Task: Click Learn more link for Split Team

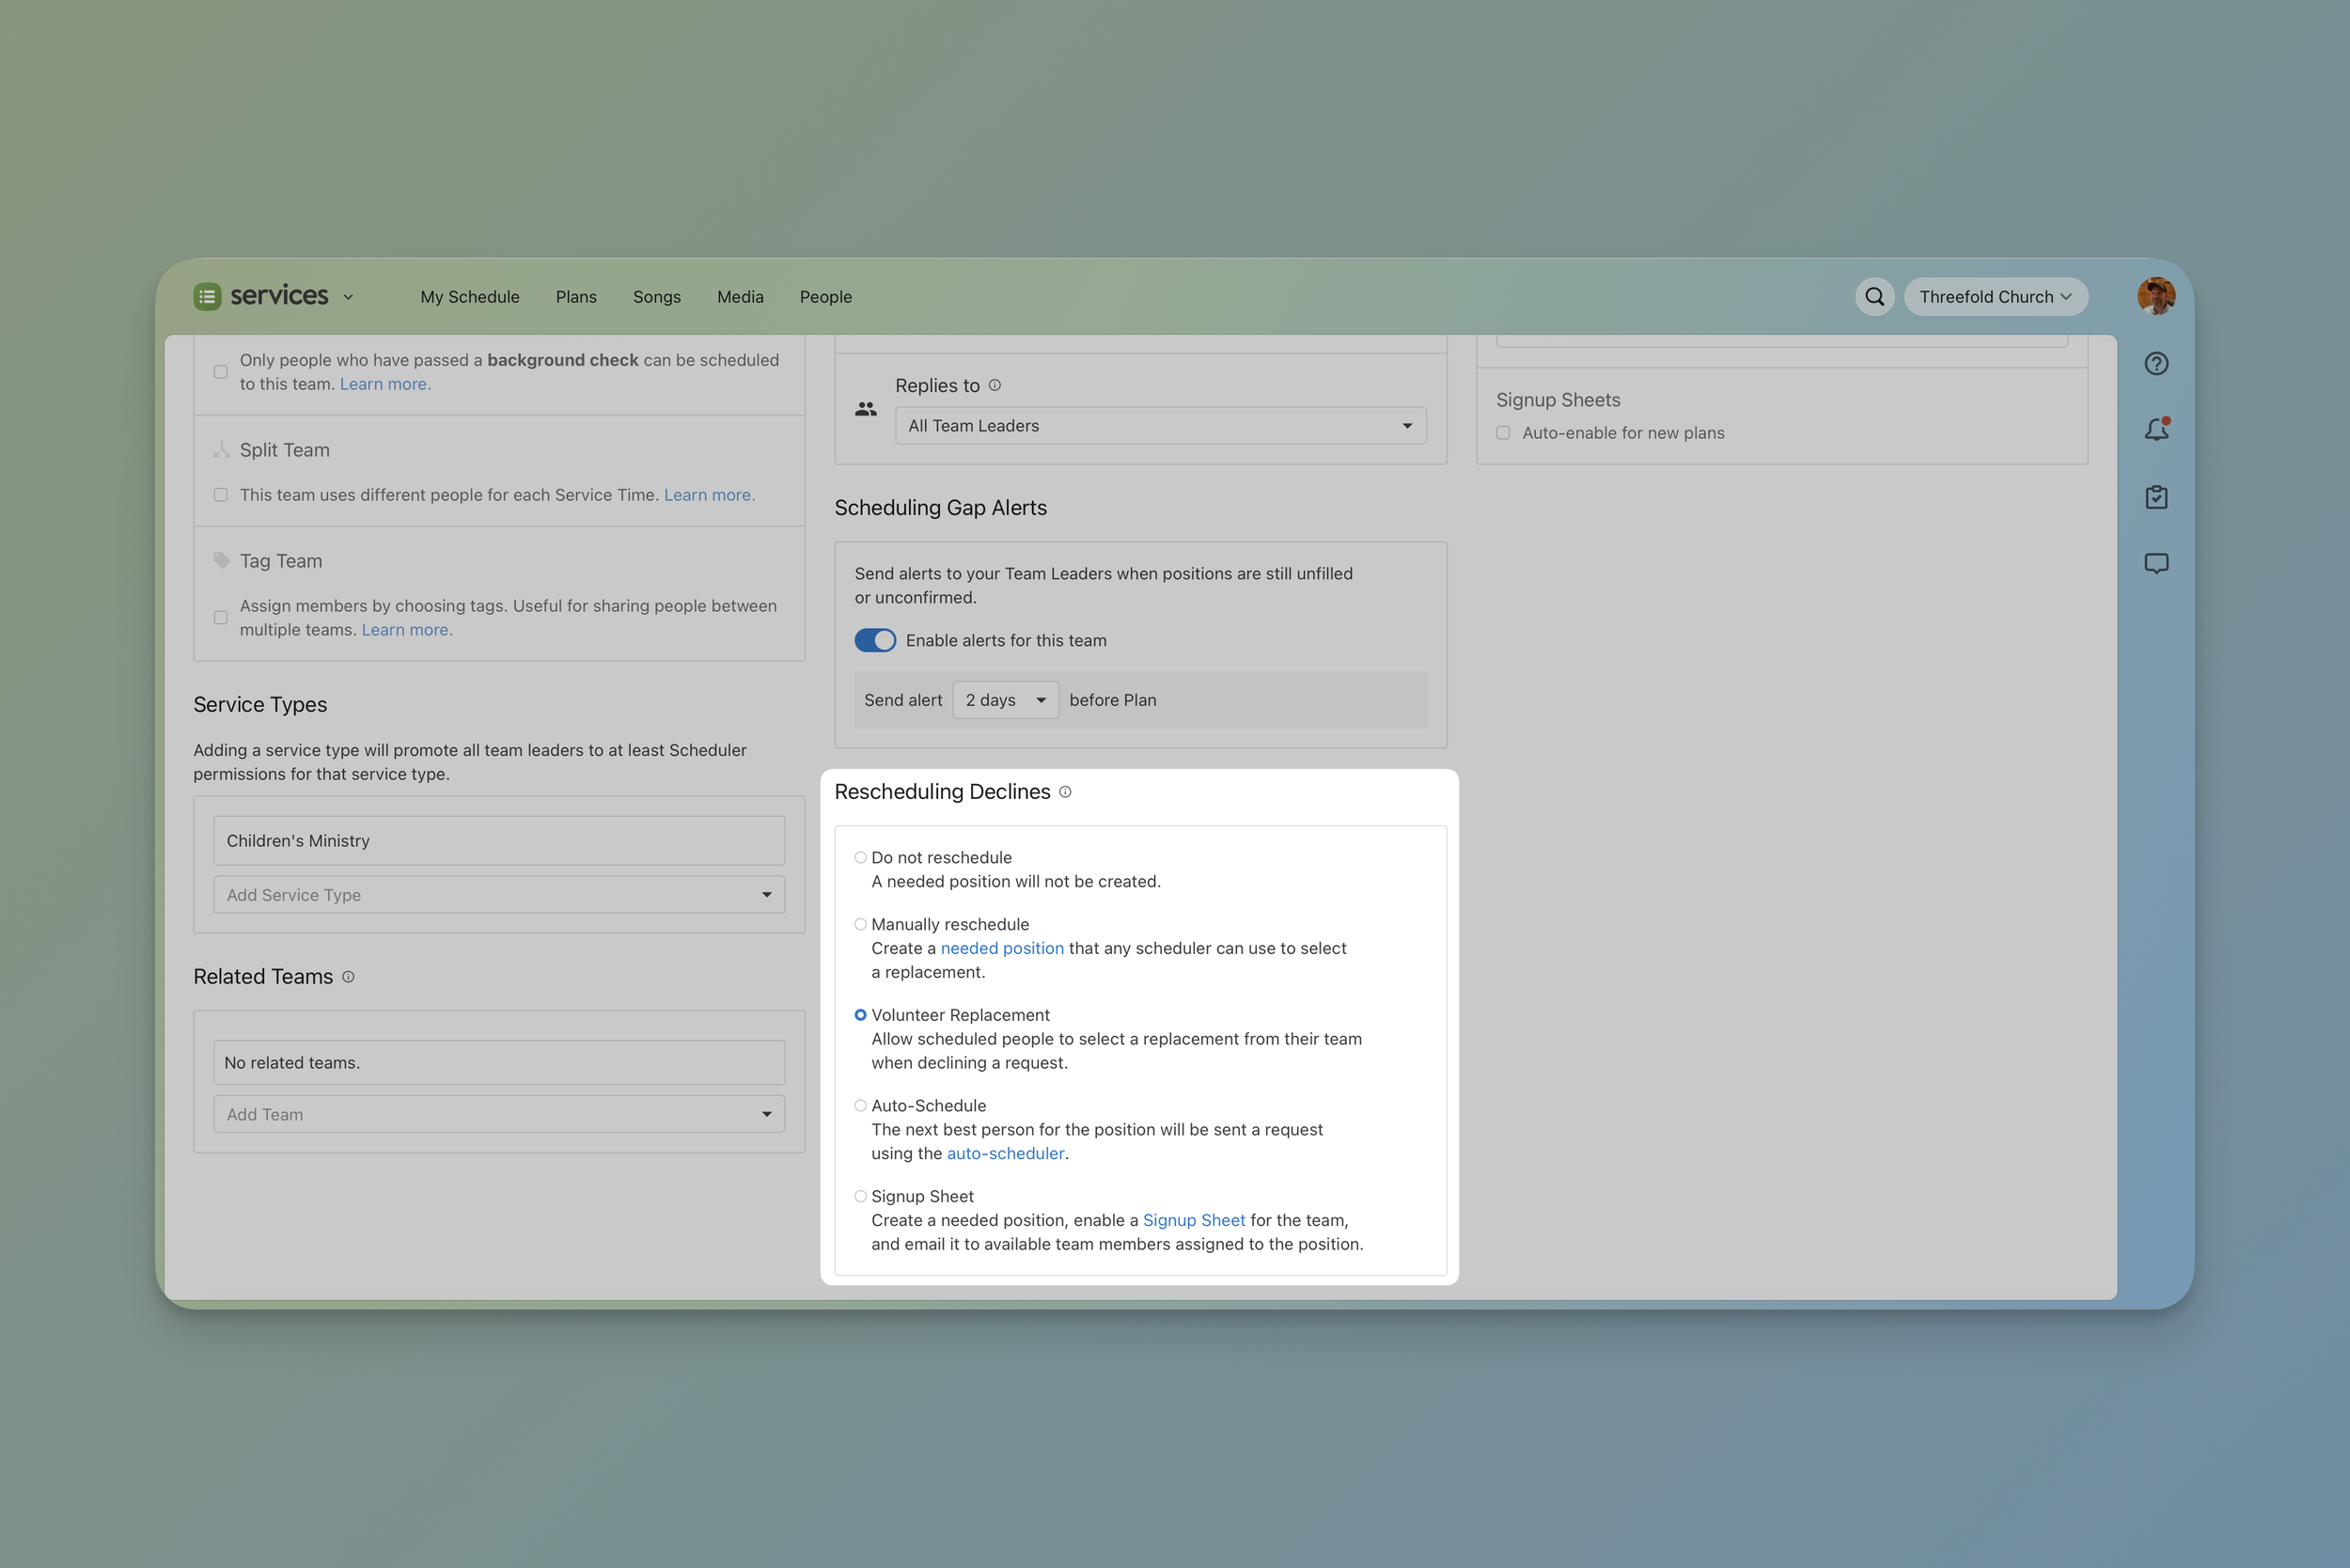Action: [709, 495]
